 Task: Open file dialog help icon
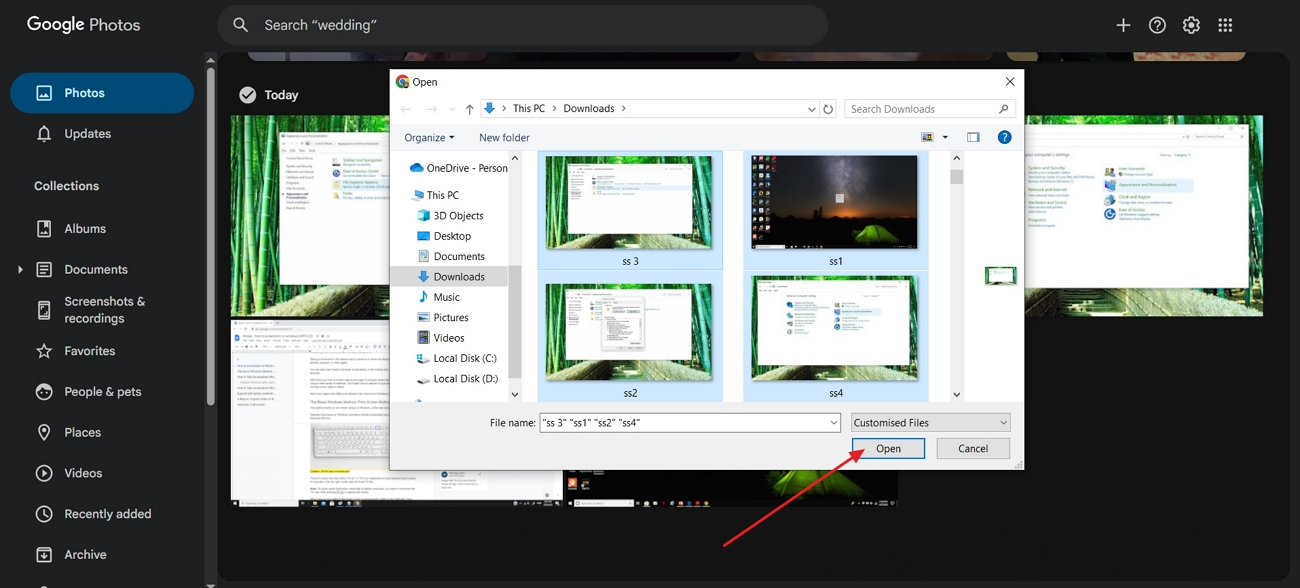pos(1005,137)
